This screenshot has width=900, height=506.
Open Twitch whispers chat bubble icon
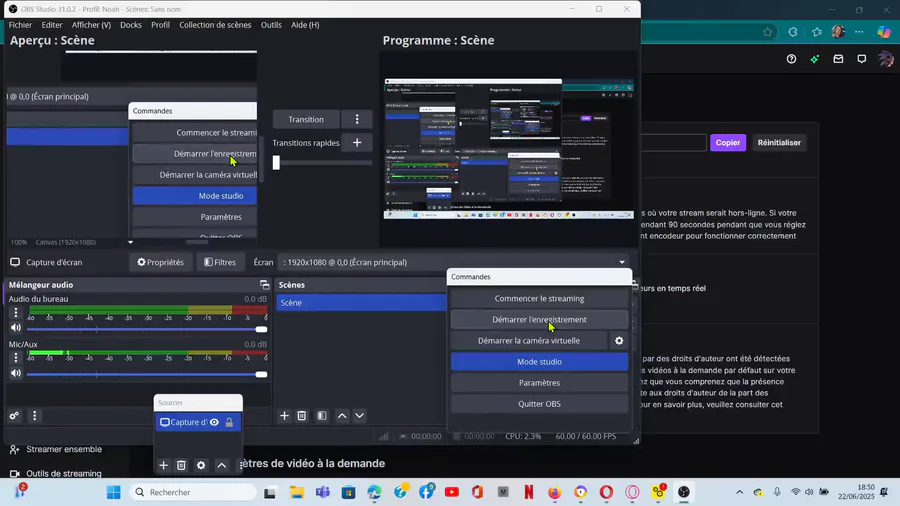click(862, 59)
